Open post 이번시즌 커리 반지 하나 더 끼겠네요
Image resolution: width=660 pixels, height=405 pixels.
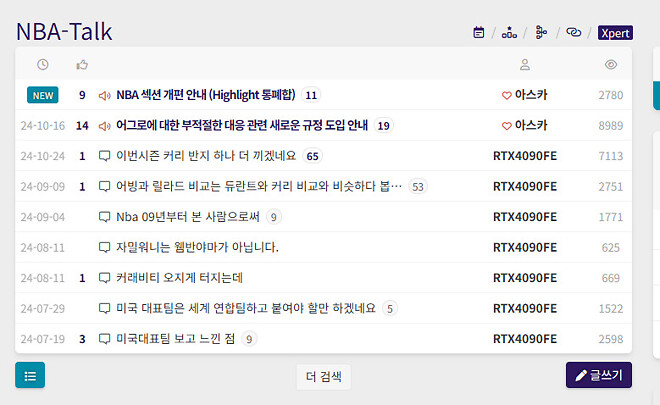click(206, 156)
